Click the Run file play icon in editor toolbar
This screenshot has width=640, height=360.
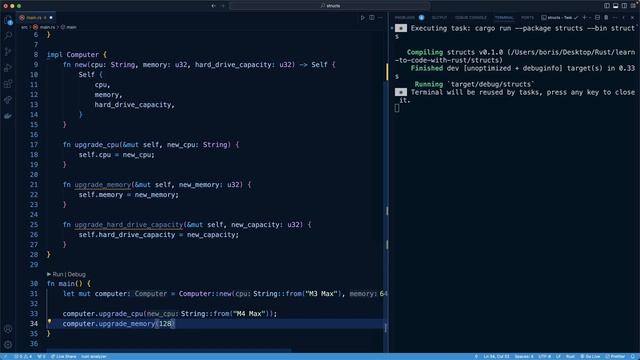pos(362,18)
